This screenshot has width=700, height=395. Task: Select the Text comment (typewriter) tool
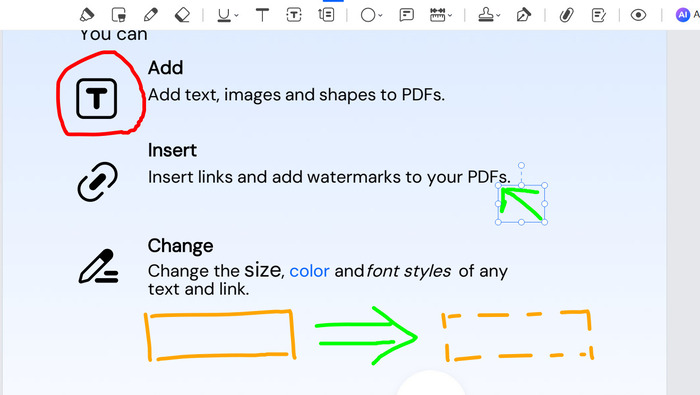pos(262,15)
